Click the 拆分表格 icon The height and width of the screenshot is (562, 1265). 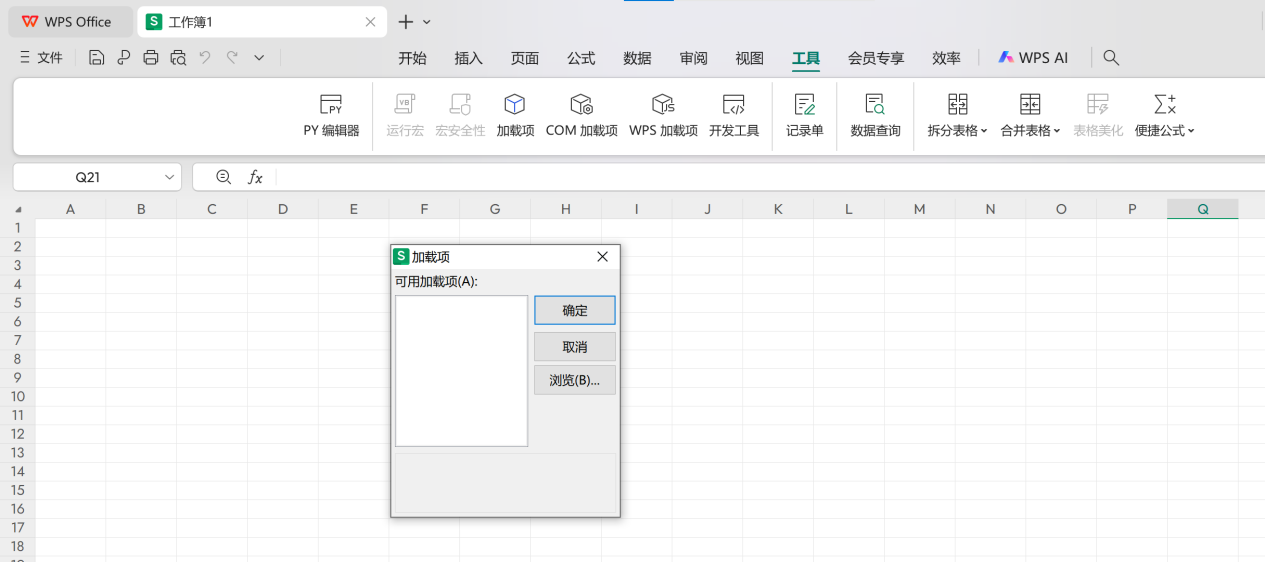(957, 104)
